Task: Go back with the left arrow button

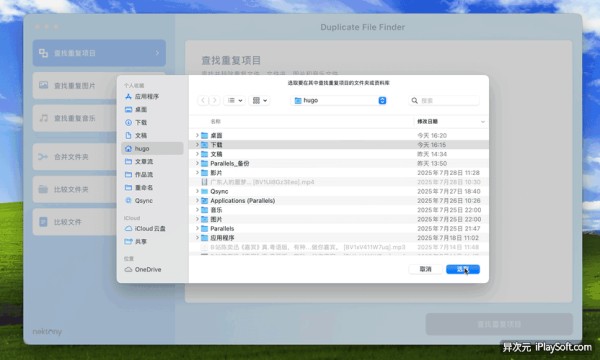Action: 203,100
